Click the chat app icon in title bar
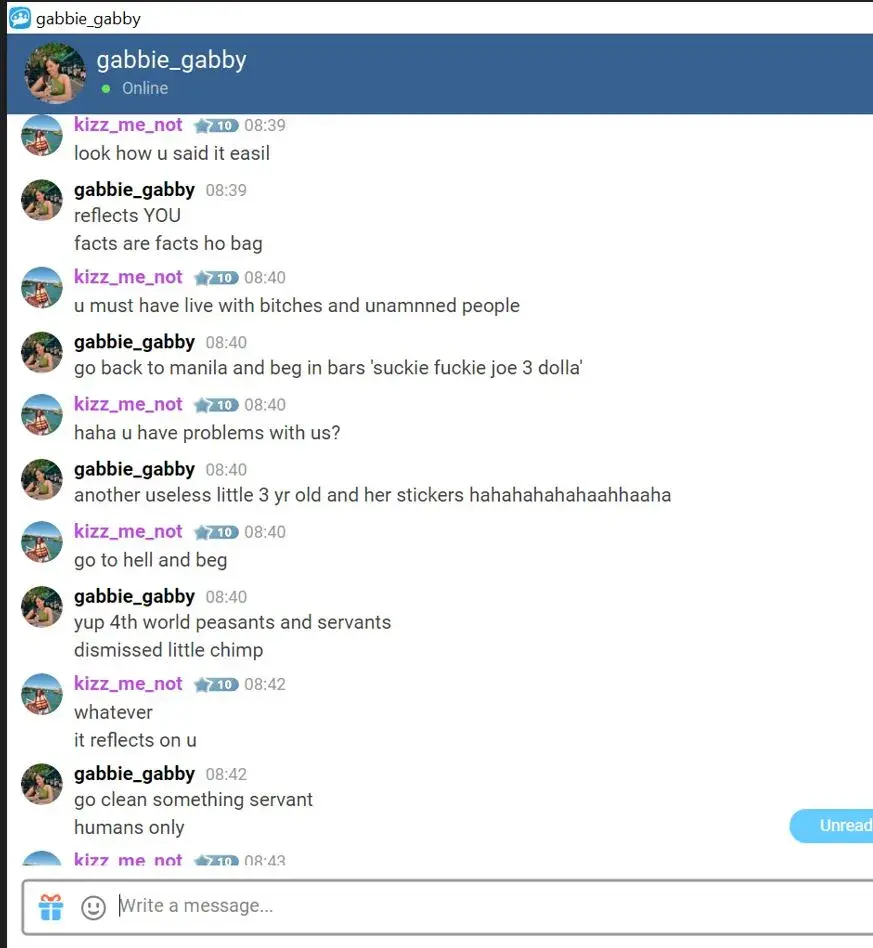873x948 pixels. tap(19, 18)
